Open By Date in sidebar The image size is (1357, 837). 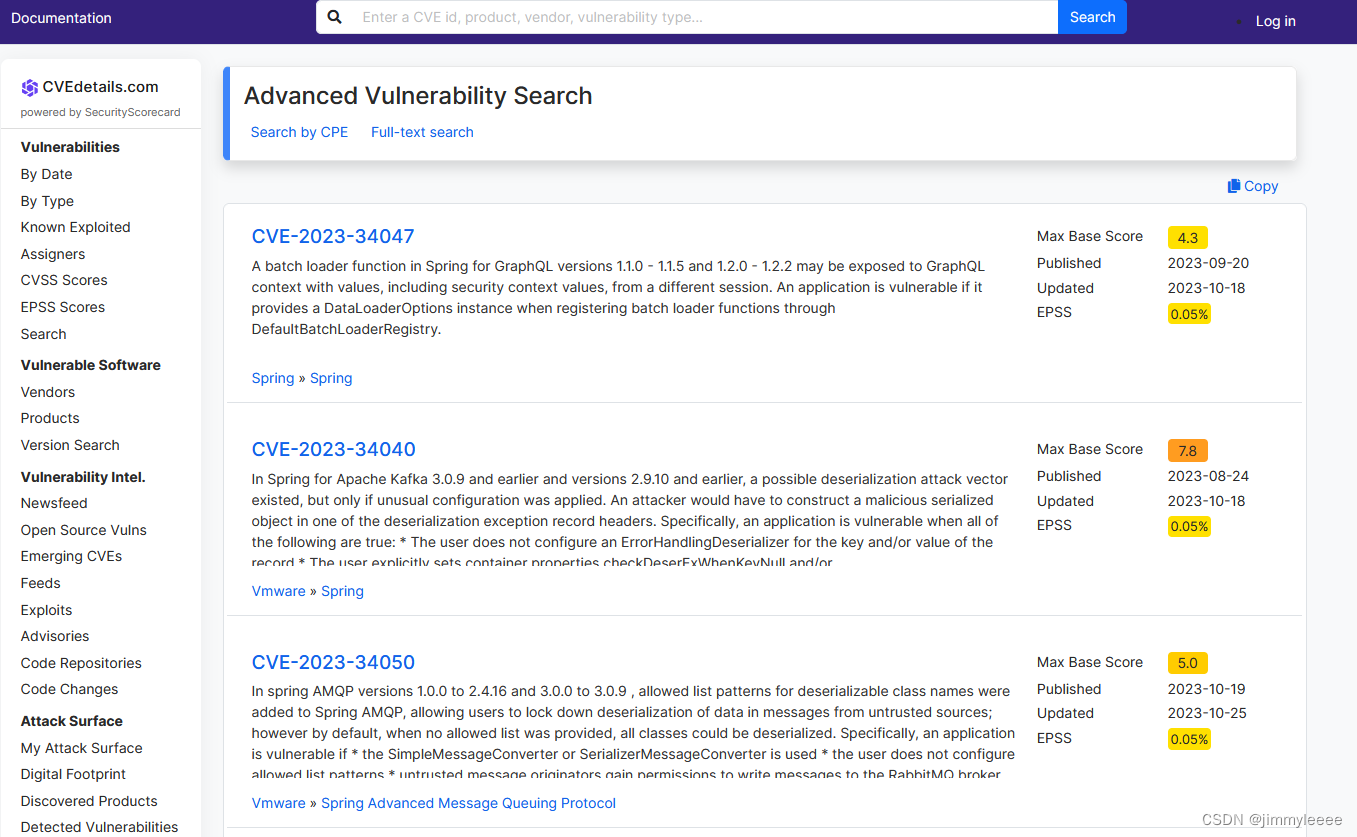(x=47, y=174)
